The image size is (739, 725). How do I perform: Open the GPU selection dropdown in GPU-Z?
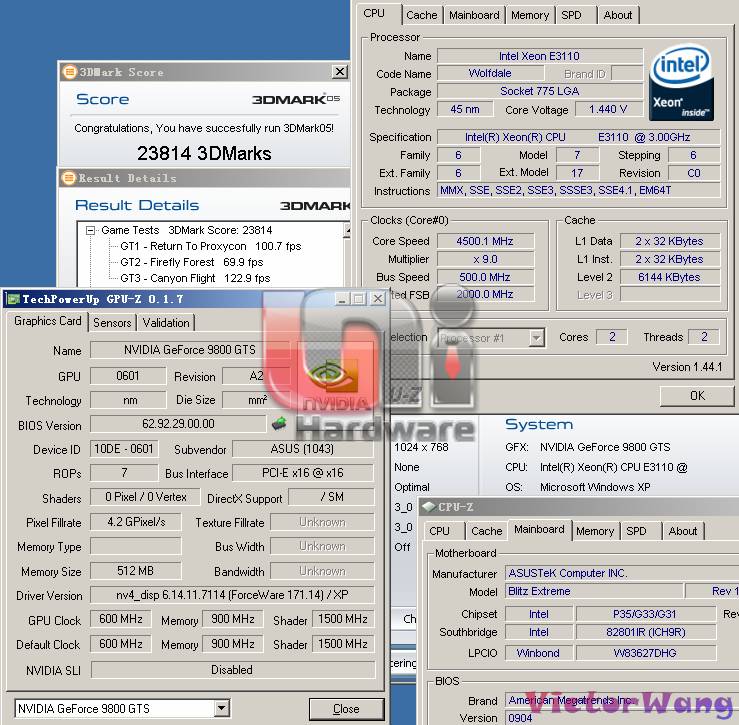click(x=222, y=708)
